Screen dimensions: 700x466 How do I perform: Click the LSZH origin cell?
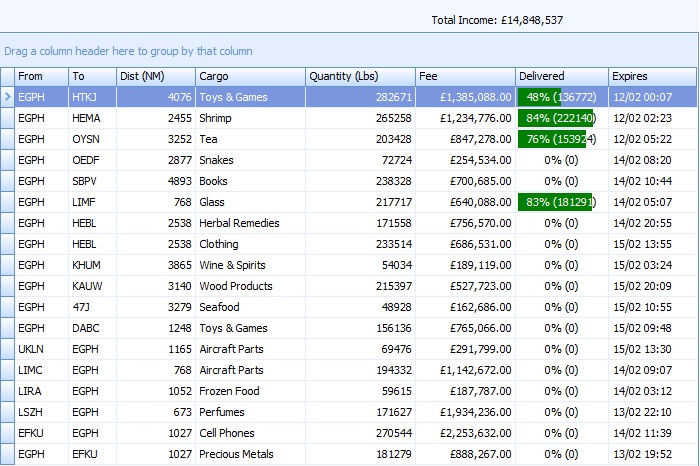pyautogui.click(x=42, y=412)
